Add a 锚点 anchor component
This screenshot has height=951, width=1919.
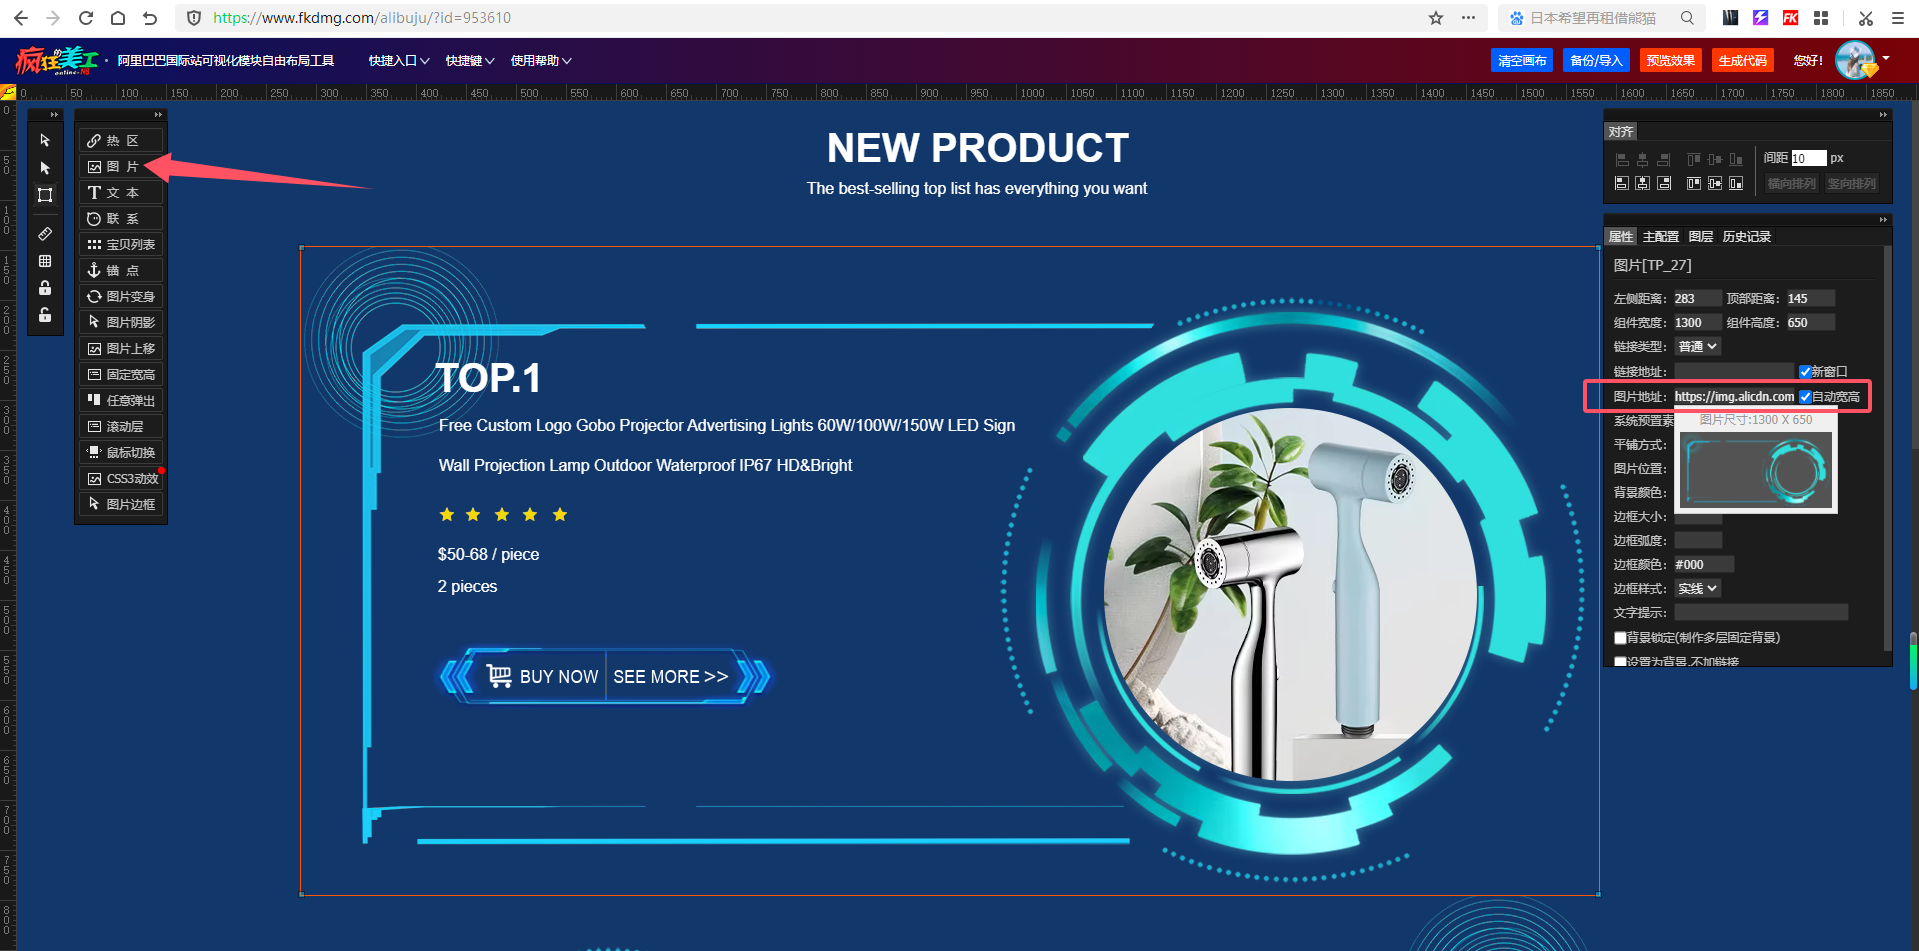coord(121,271)
